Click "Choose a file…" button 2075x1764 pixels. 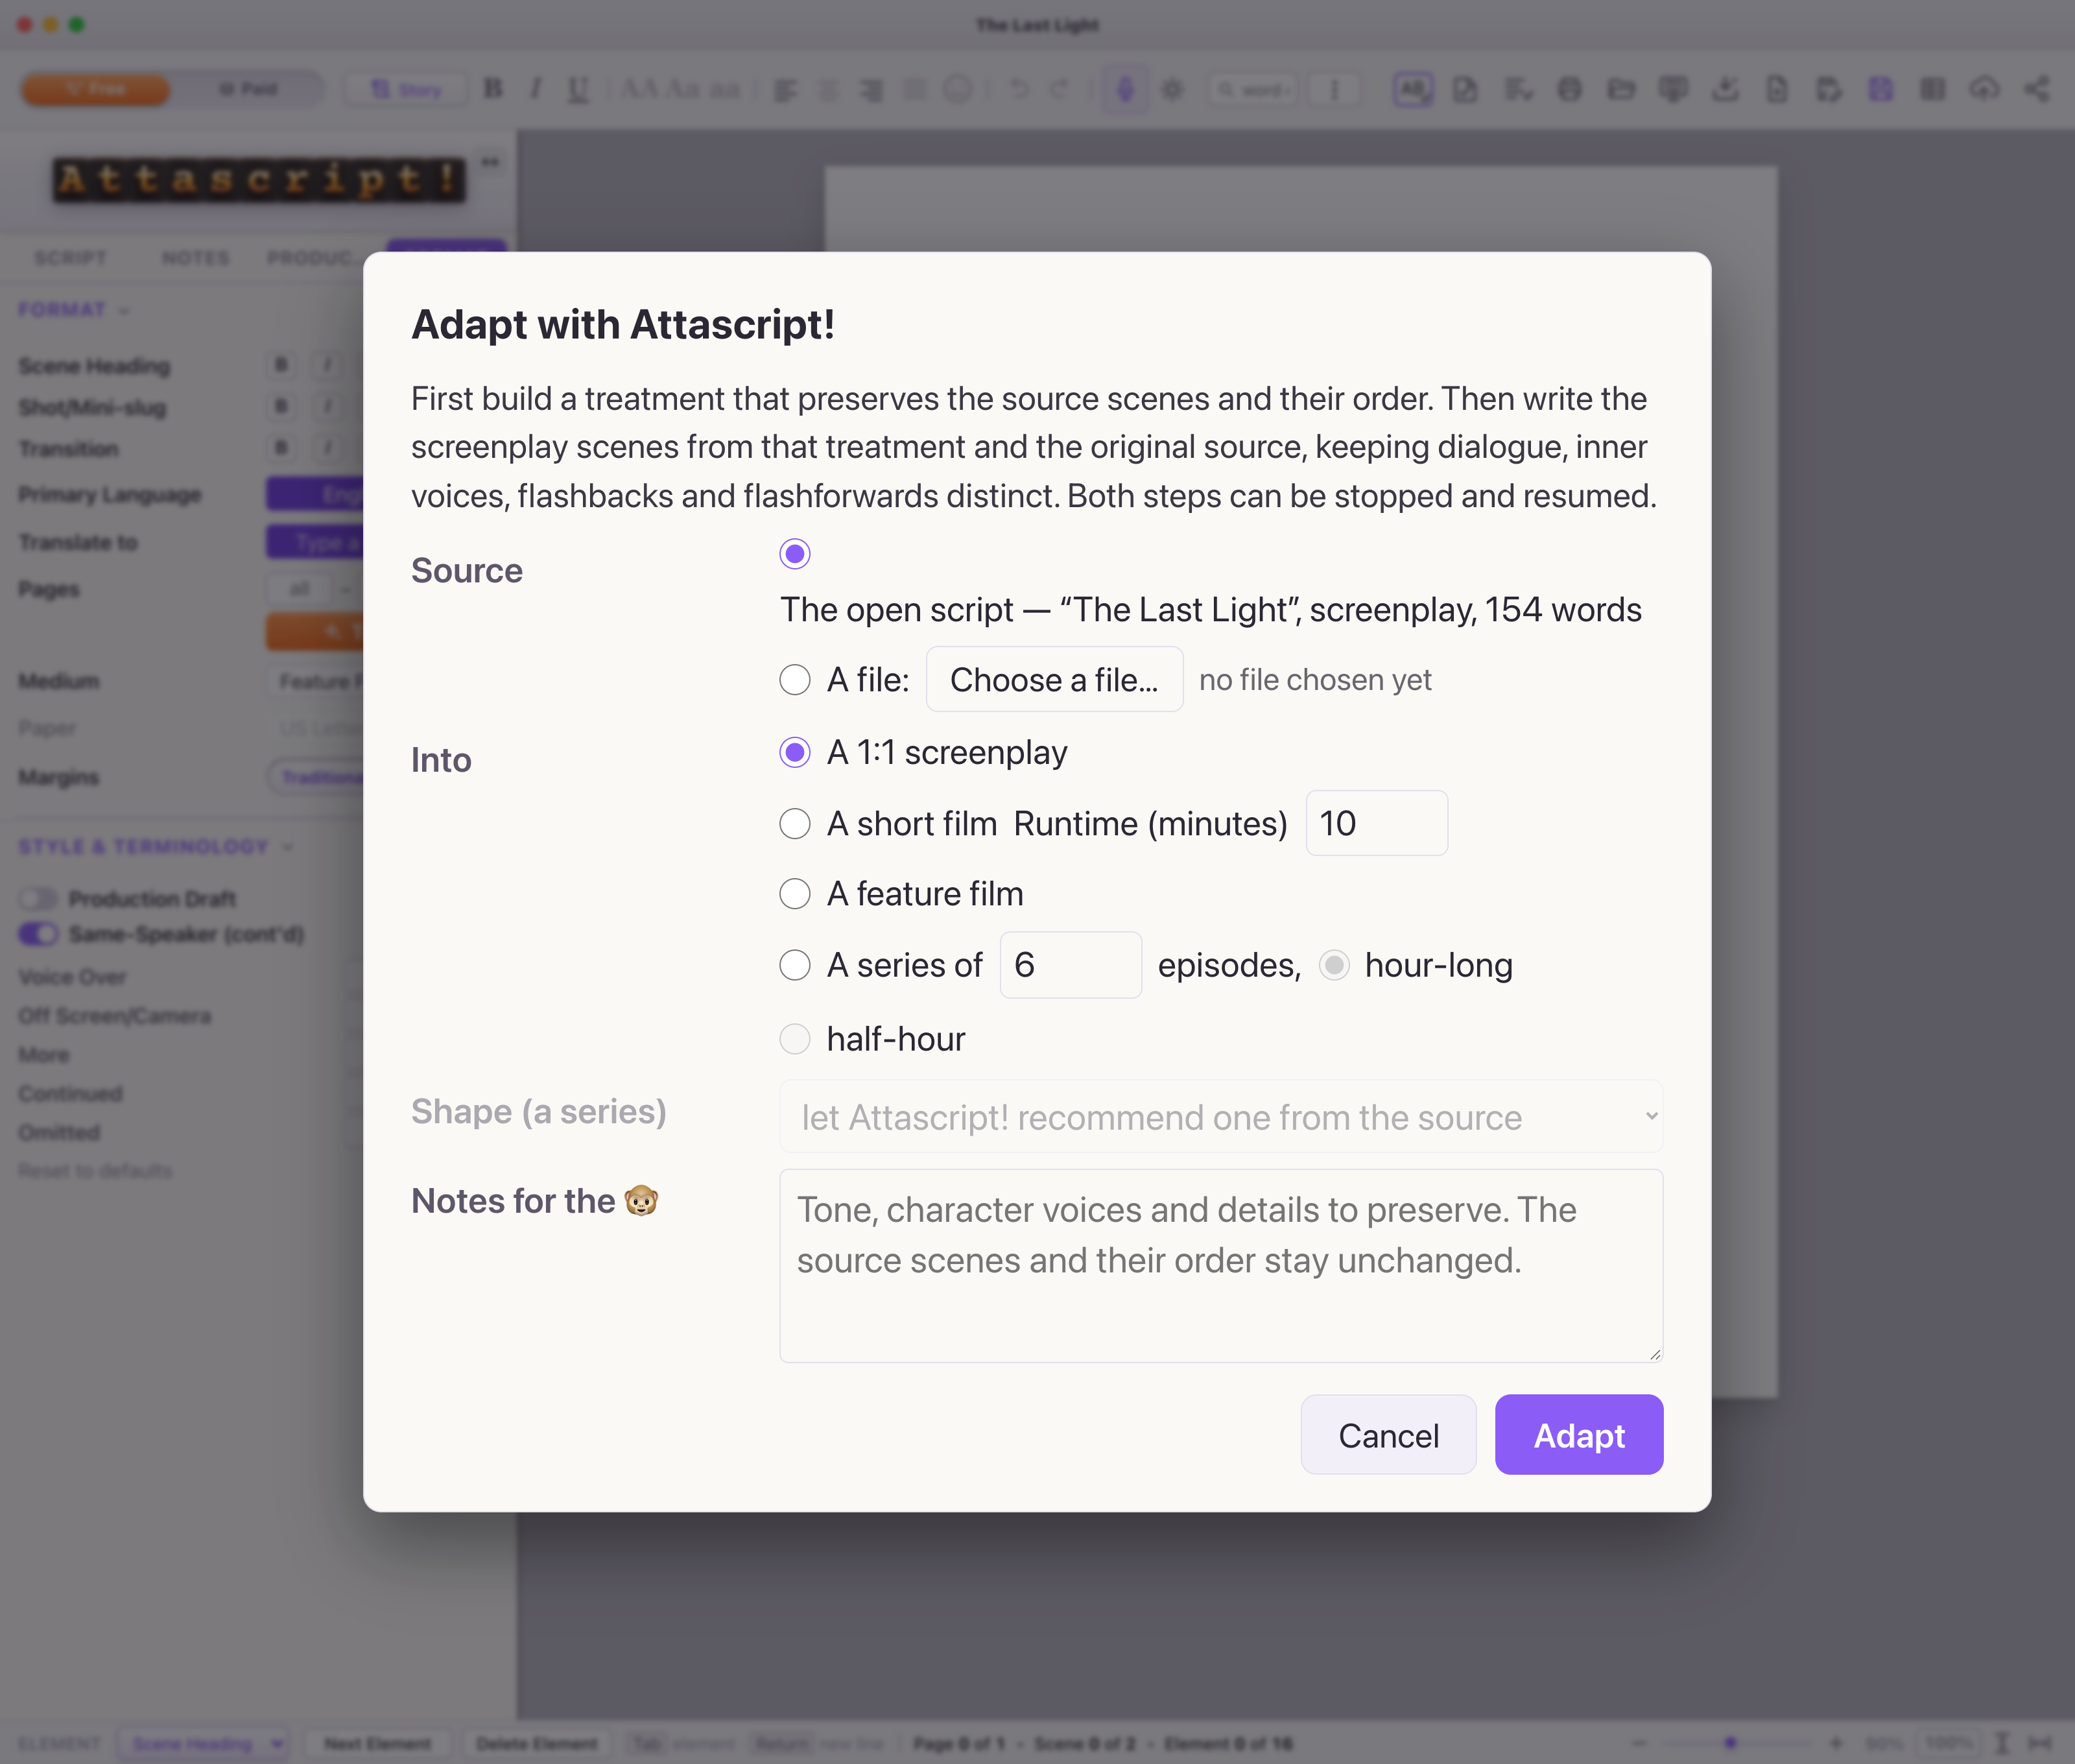1054,680
